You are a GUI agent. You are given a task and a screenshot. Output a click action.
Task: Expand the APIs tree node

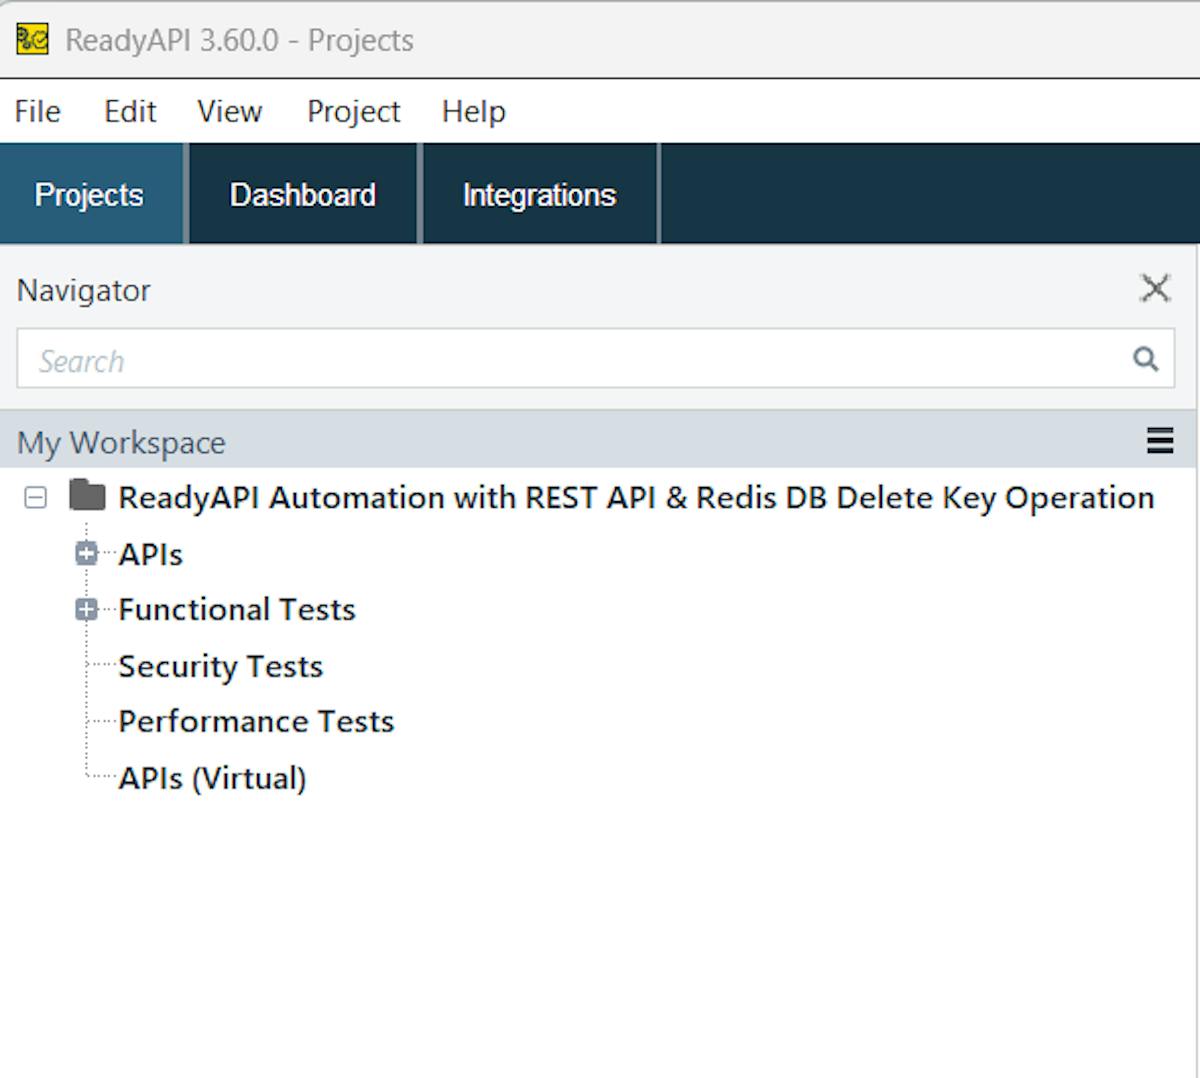point(87,553)
